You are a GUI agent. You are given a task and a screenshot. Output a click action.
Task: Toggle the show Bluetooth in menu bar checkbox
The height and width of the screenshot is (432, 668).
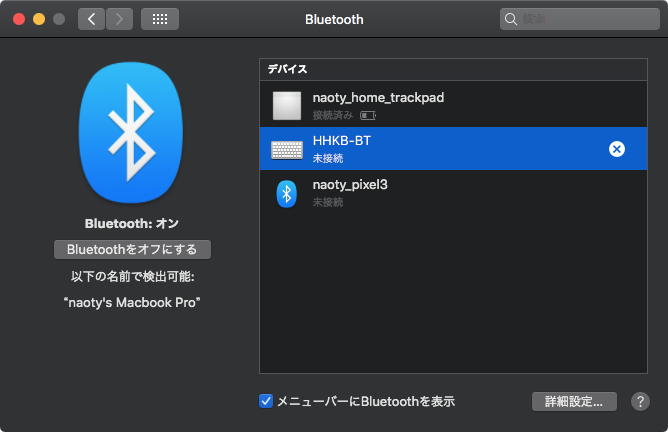pos(266,401)
